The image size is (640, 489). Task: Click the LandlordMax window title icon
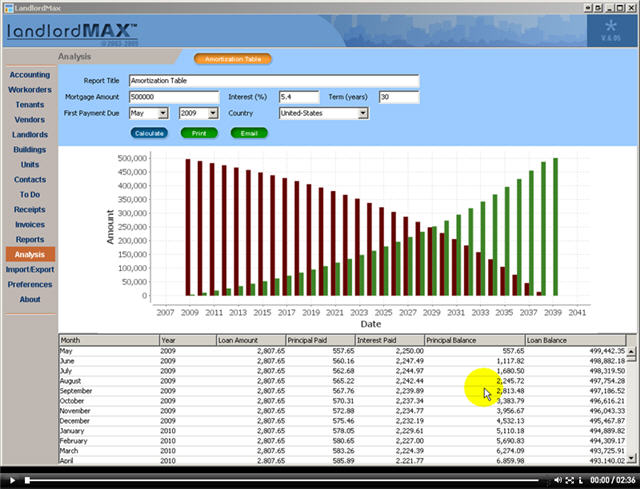9,8
